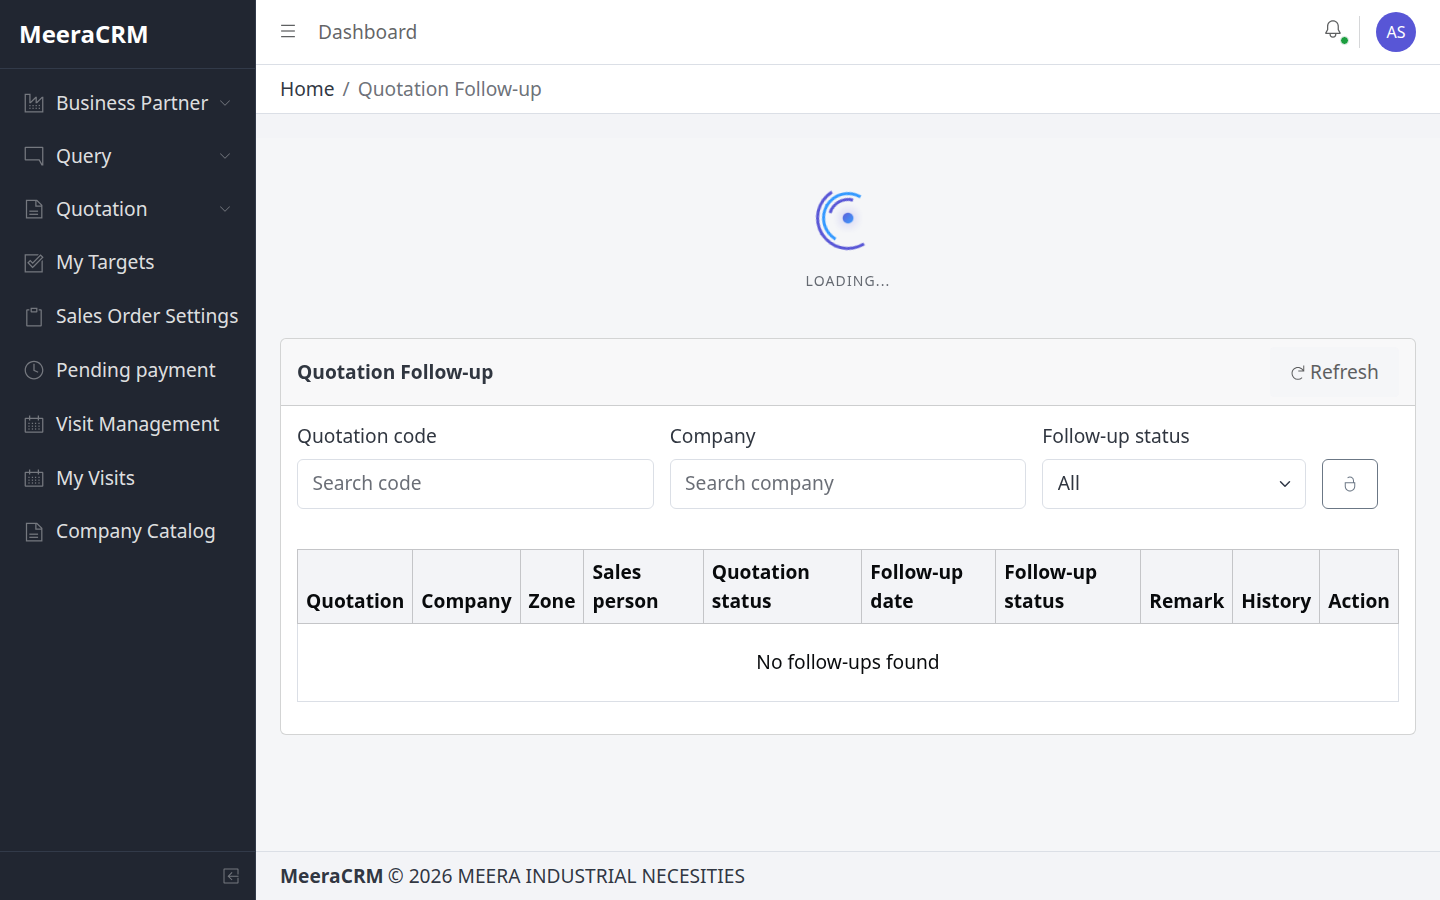
Task: Open My Visits menu item
Action: pyautogui.click(x=128, y=478)
